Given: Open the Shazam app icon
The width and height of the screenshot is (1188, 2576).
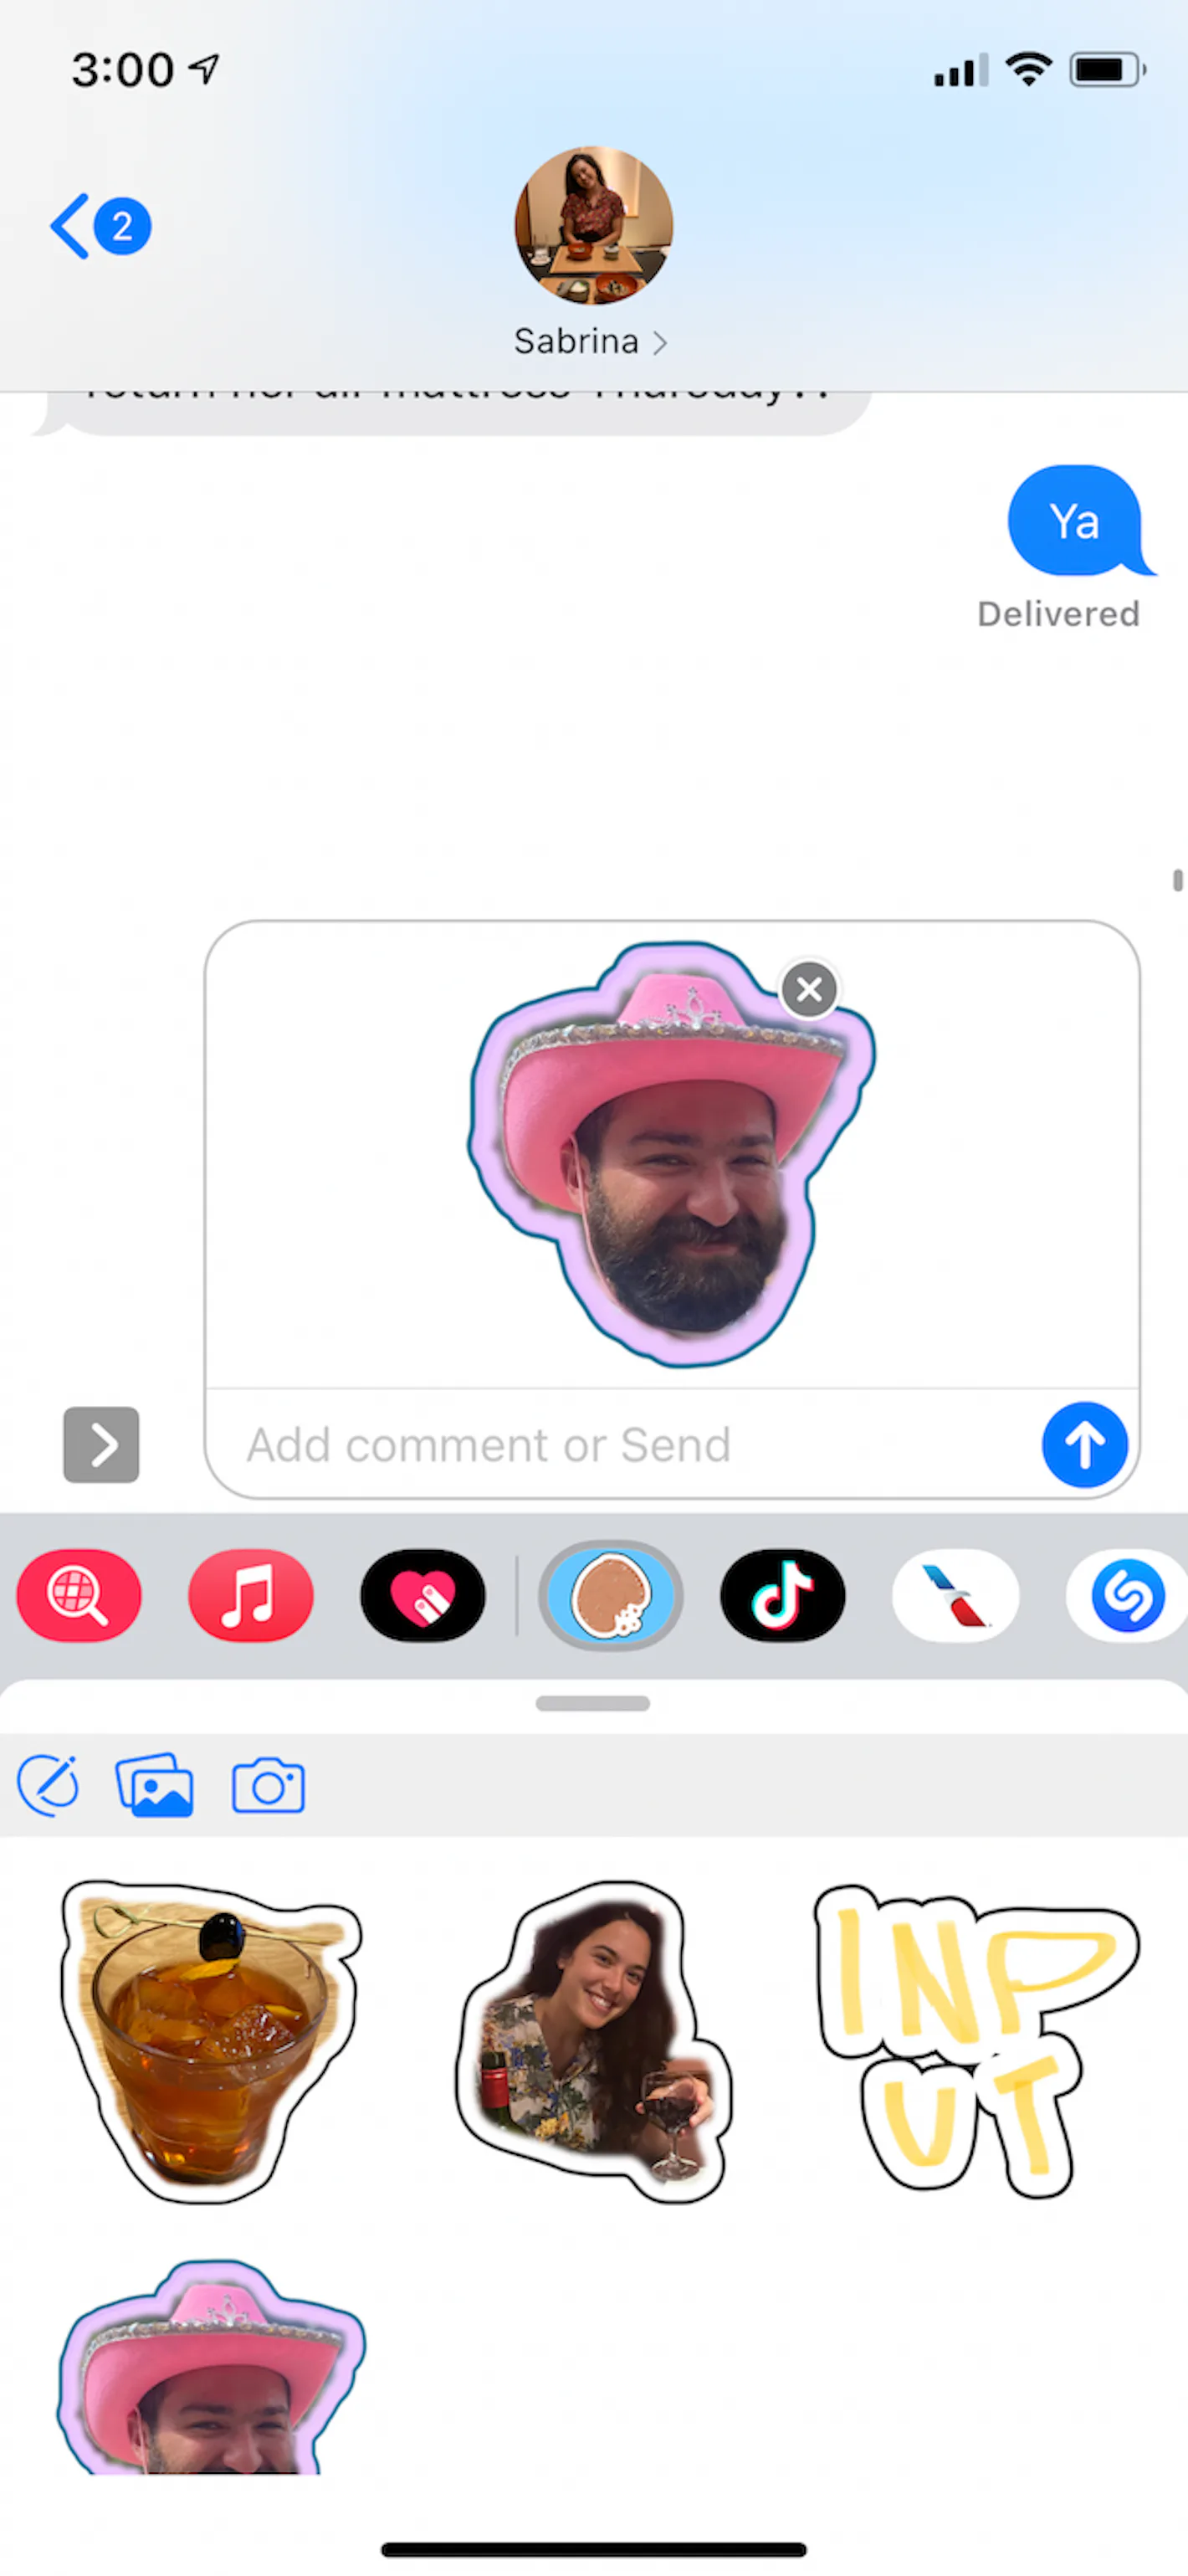Looking at the screenshot, I should coord(1127,1595).
